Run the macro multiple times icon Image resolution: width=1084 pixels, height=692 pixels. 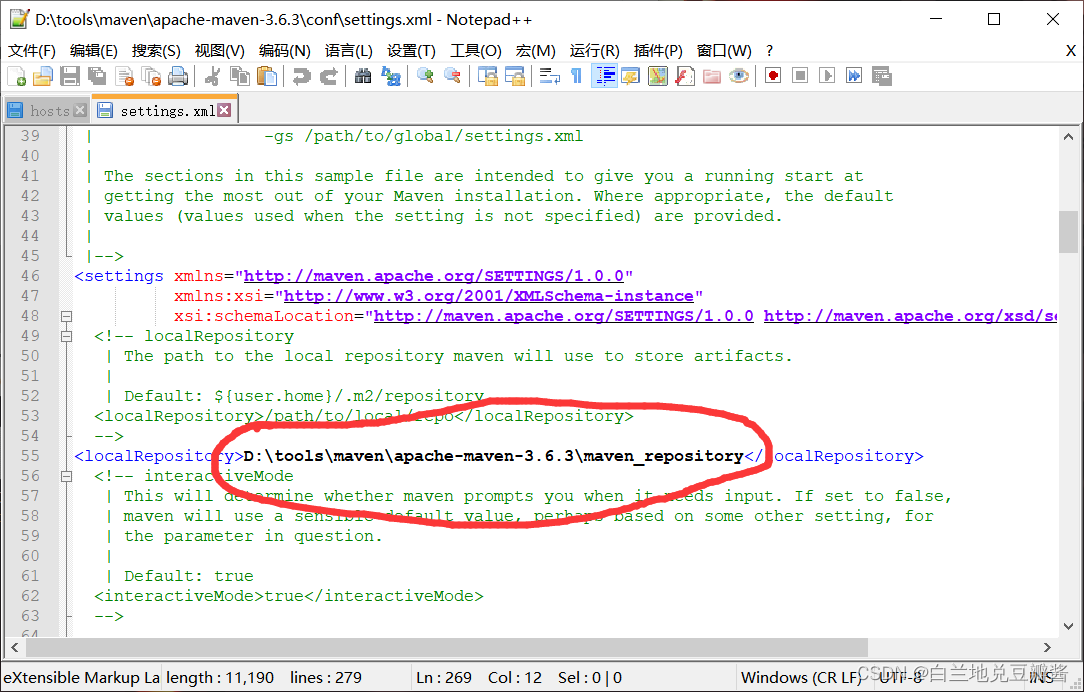854,76
